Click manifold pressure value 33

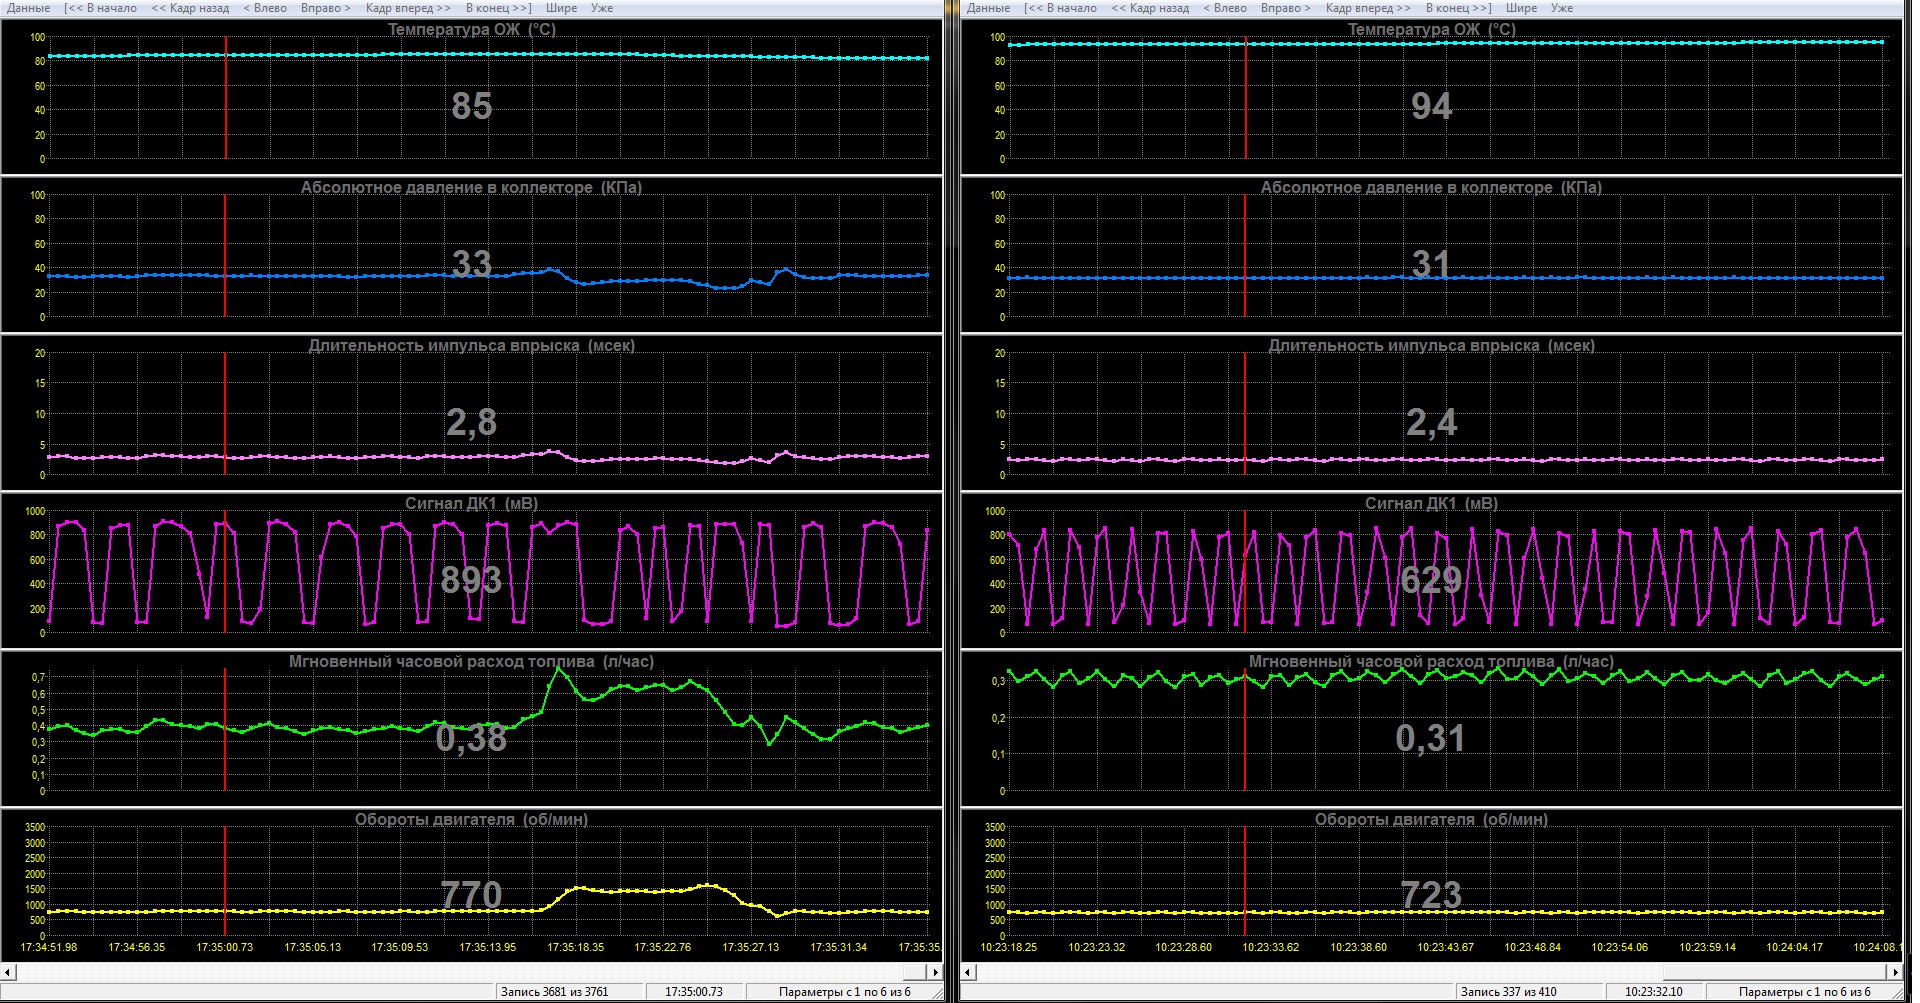(x=472, y=264)
